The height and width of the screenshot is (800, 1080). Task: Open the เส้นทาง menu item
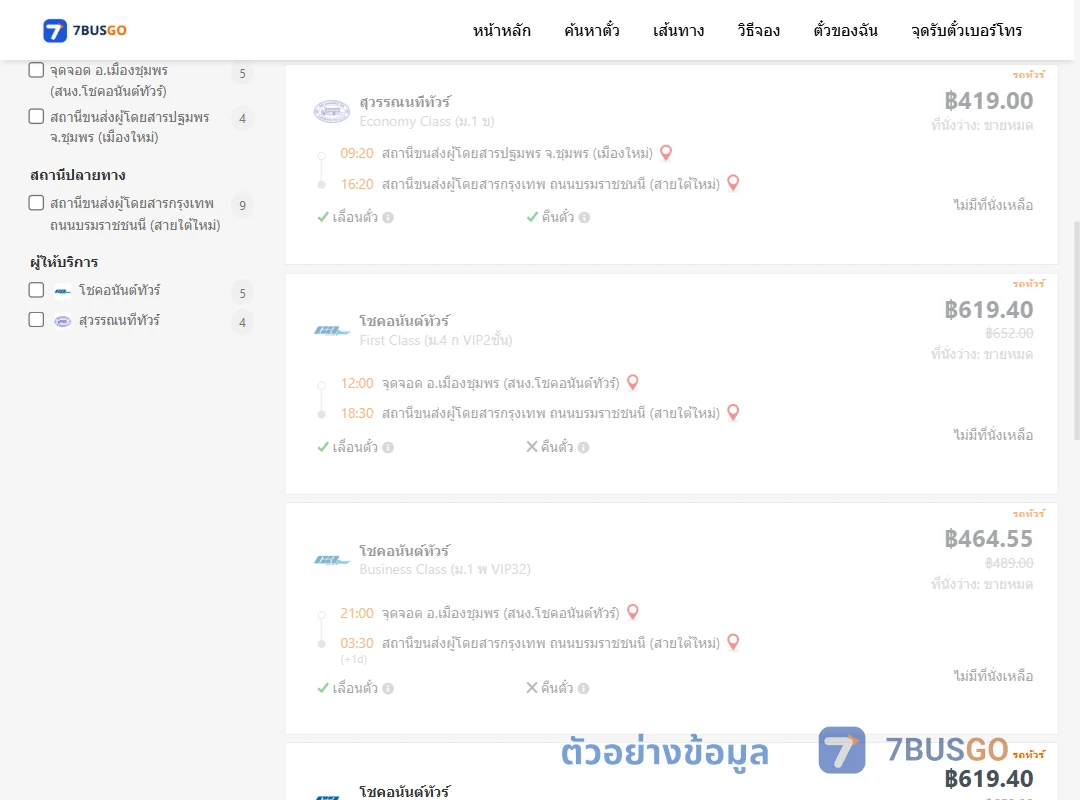point(678,30)
